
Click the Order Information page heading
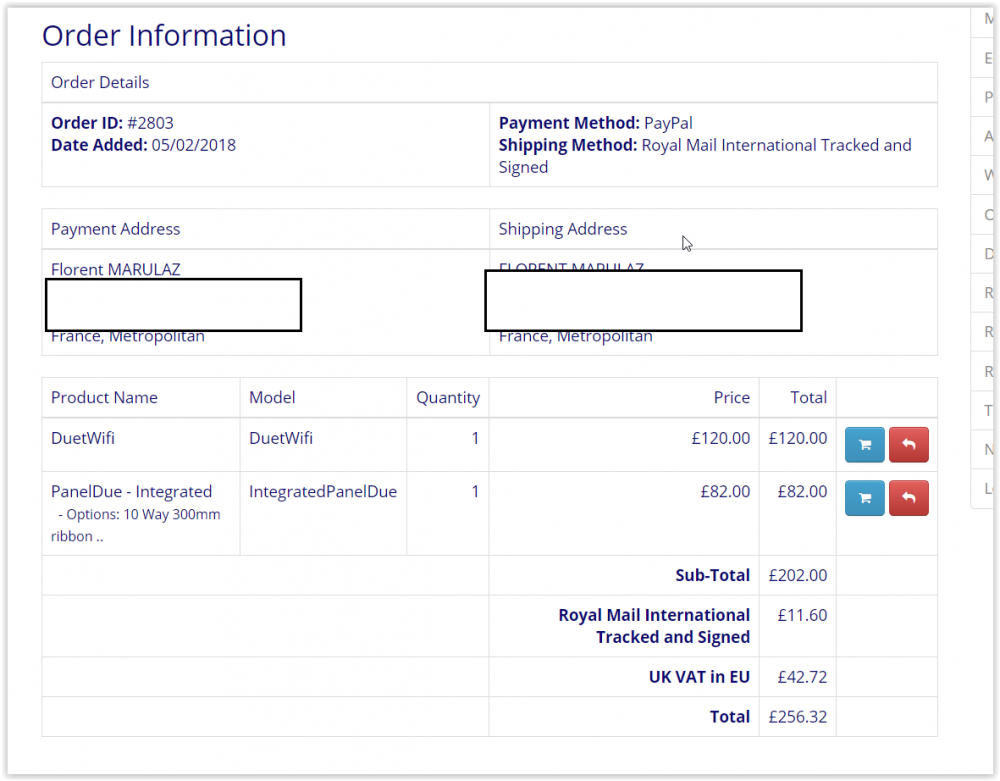(x=164, y=36)
